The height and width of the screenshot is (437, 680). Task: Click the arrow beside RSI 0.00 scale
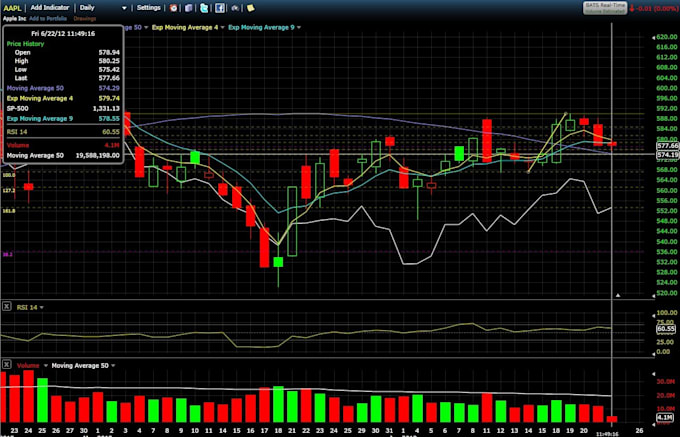pyautogui.click(x=654, y=352)
